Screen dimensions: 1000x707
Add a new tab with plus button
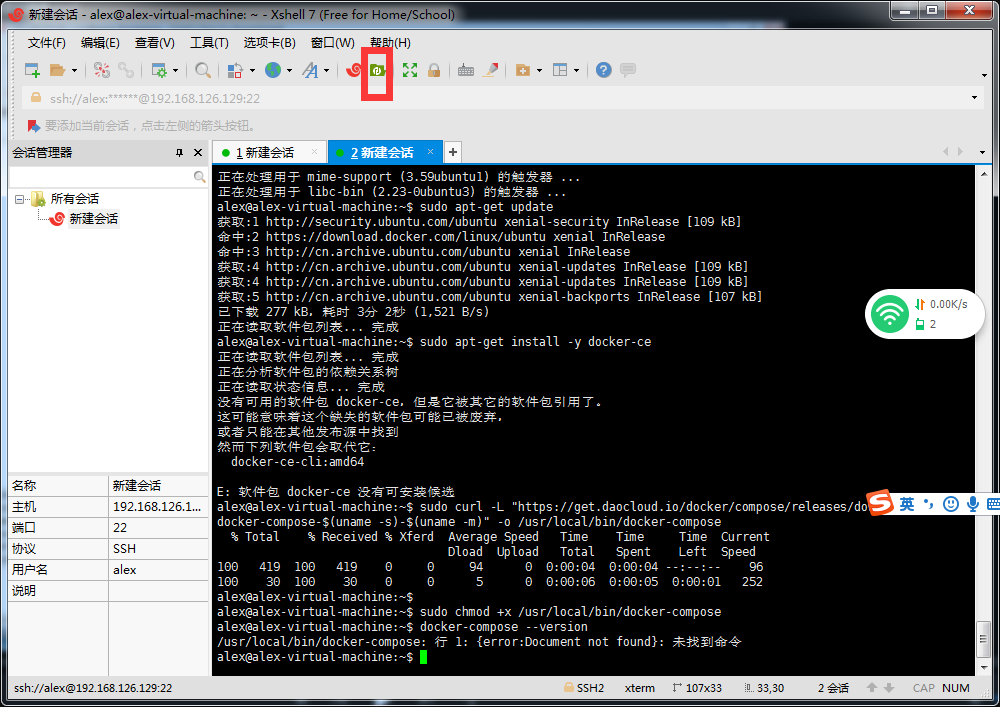click(452, 152)
